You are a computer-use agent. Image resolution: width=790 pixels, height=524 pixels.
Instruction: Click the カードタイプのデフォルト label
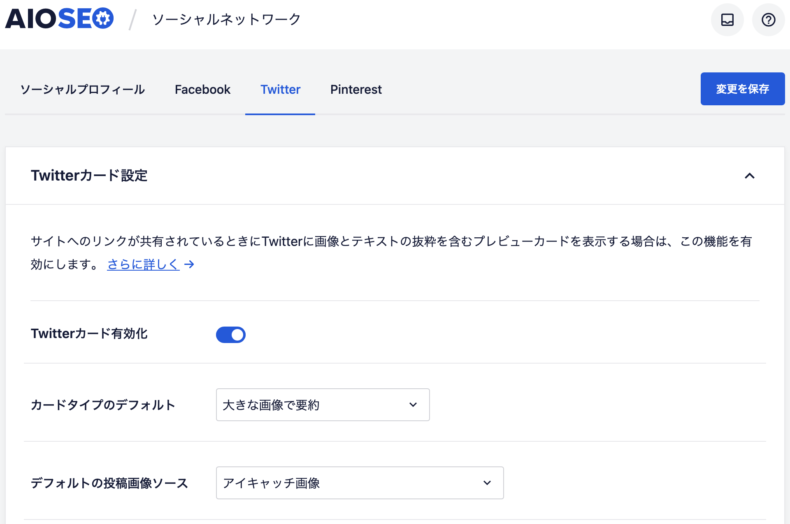103,405
